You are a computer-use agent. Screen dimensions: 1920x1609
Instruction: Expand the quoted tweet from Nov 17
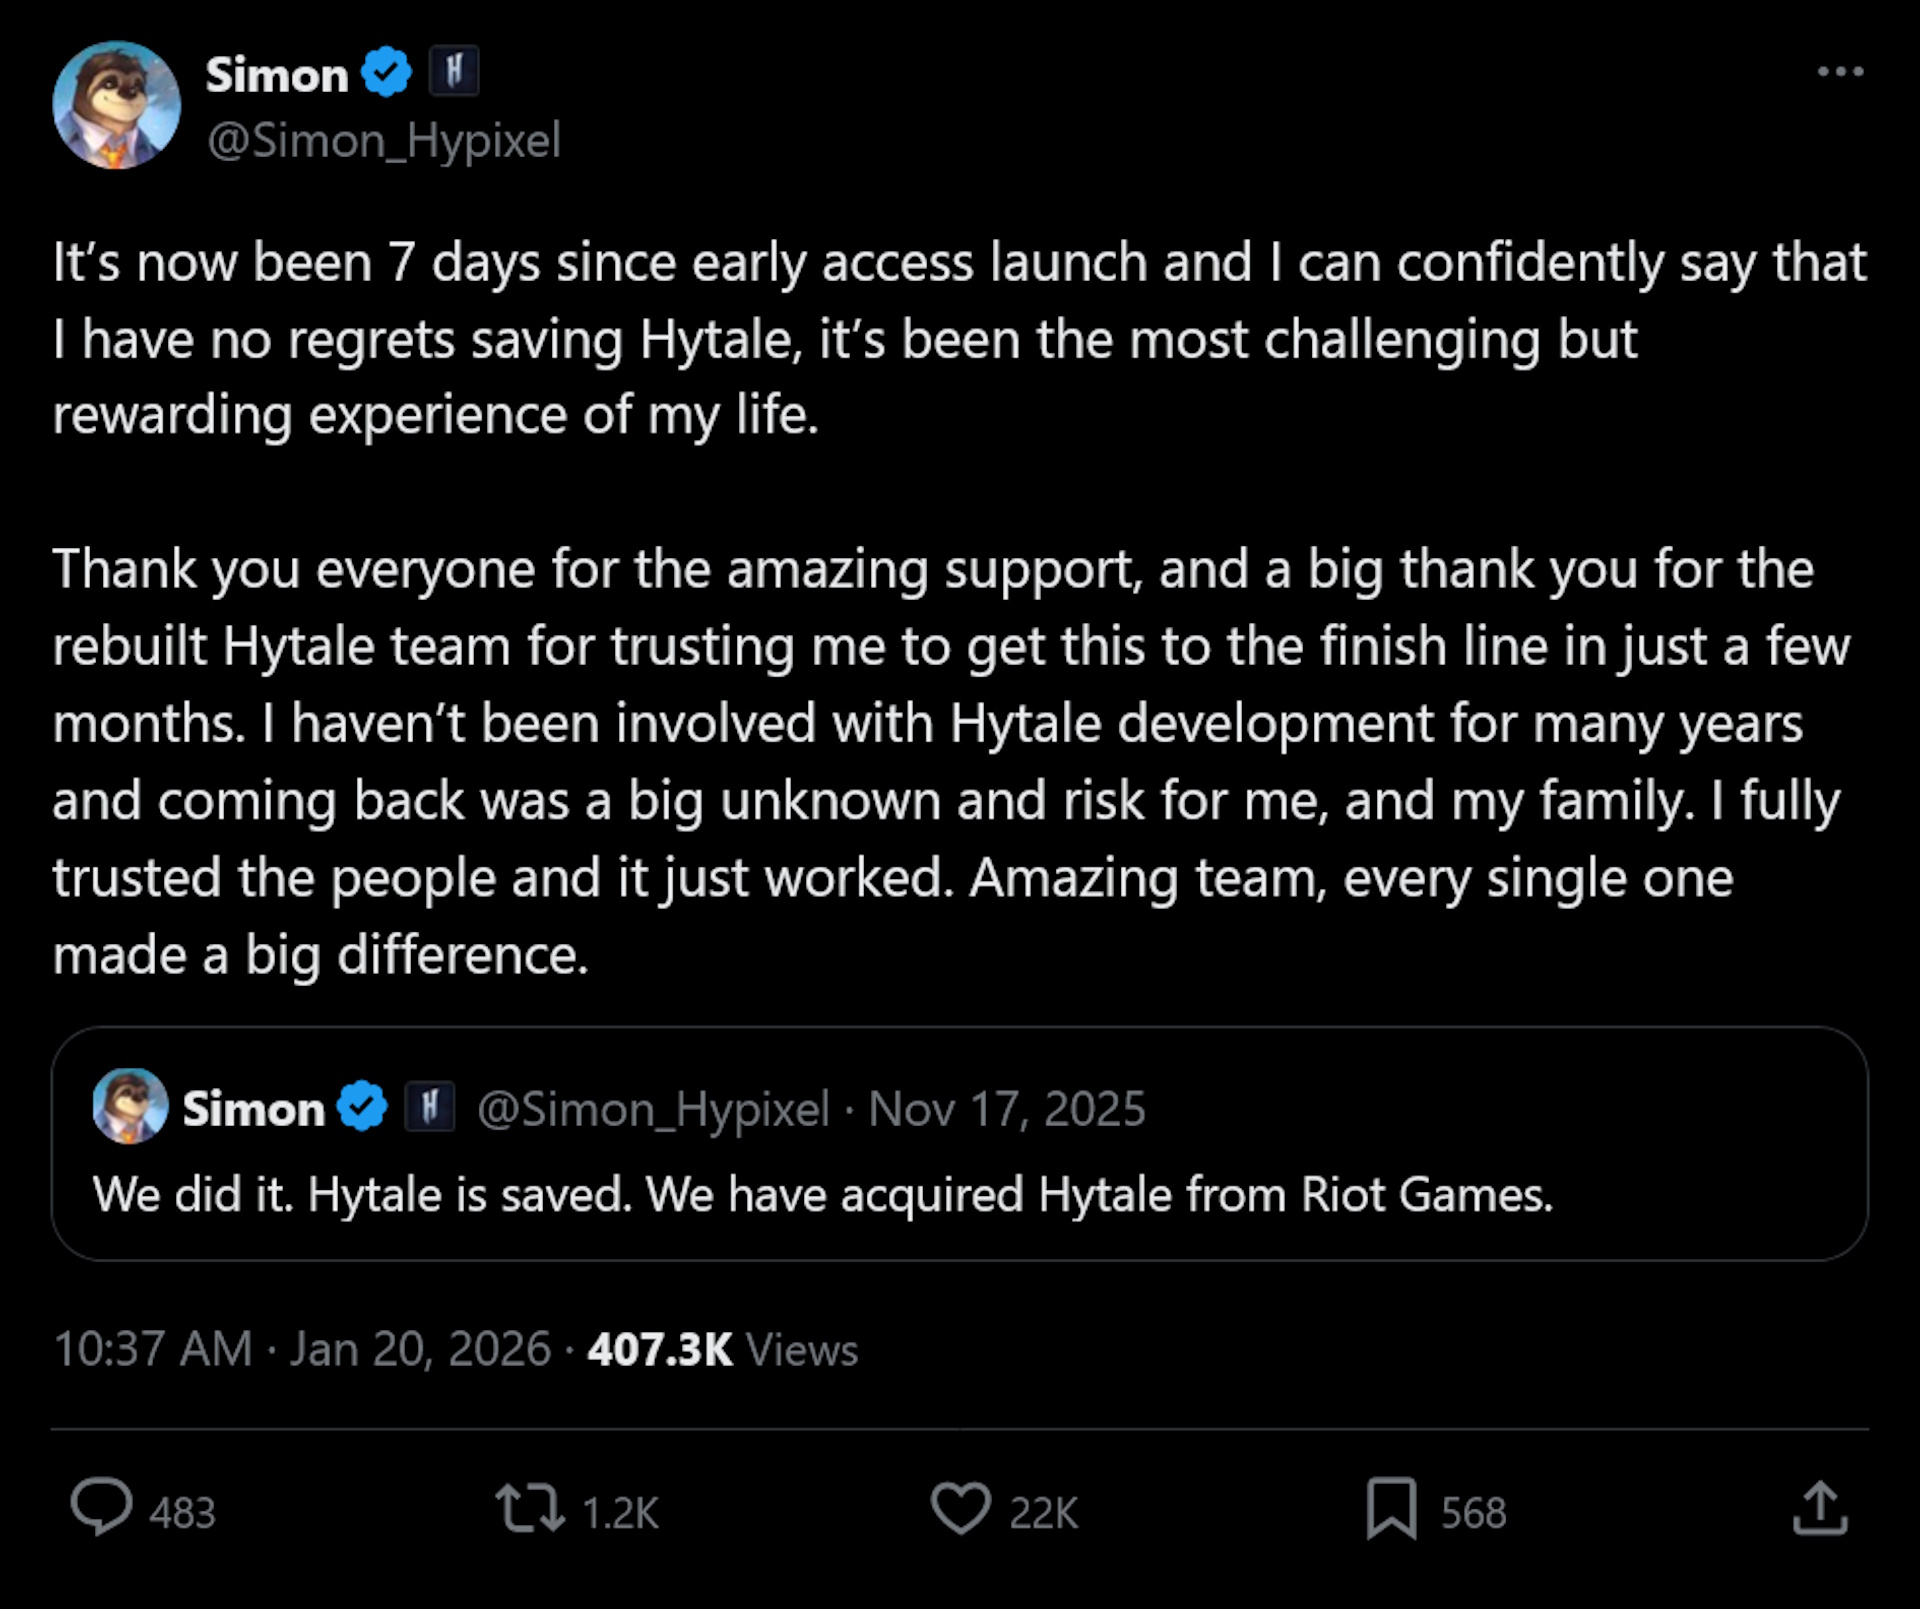point(960,1193)
